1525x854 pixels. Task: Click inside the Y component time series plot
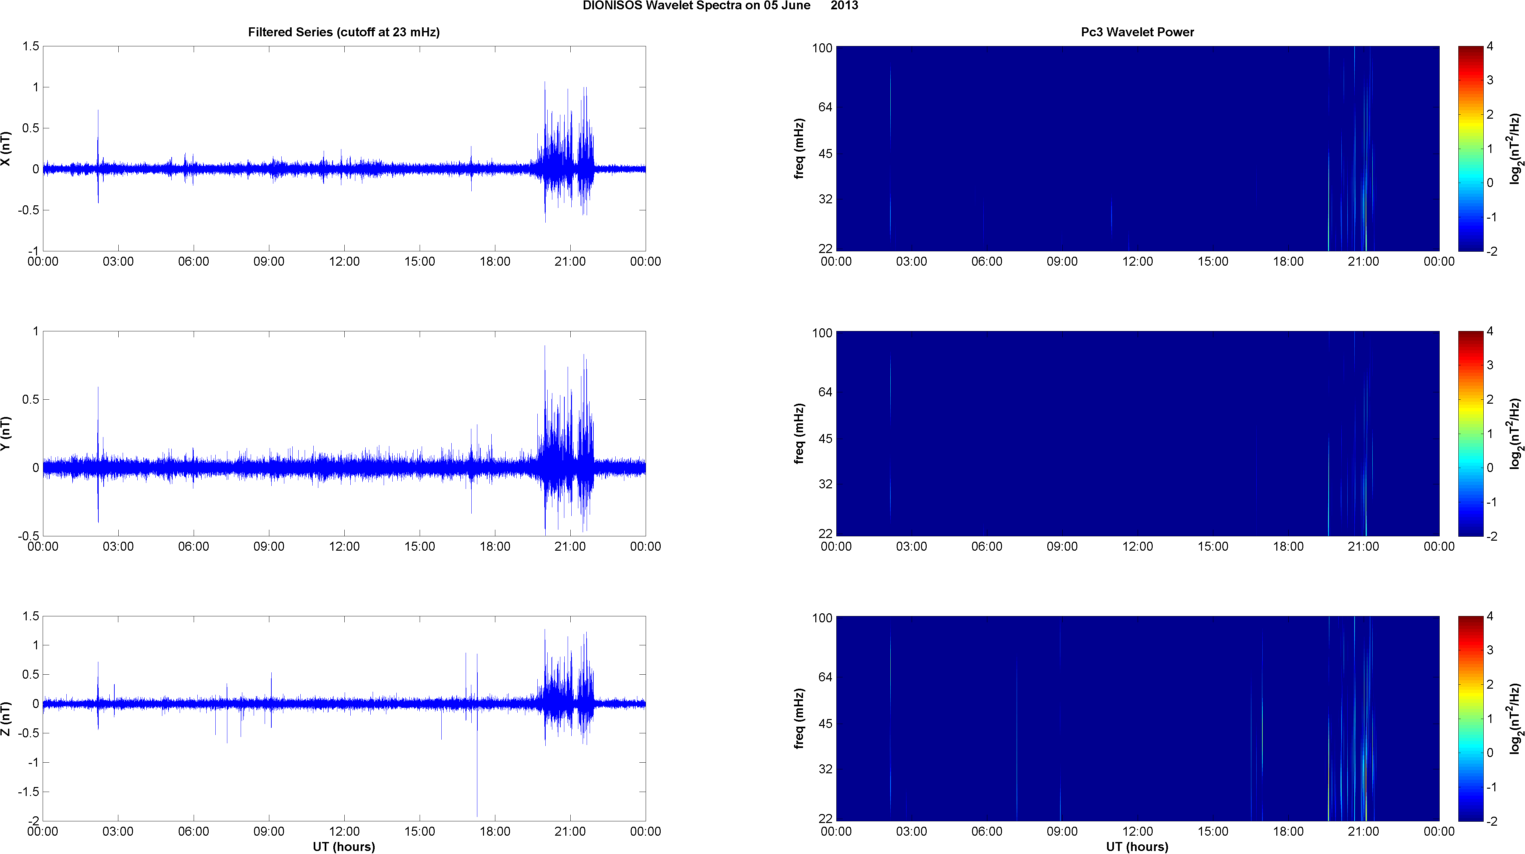(344, 434)
